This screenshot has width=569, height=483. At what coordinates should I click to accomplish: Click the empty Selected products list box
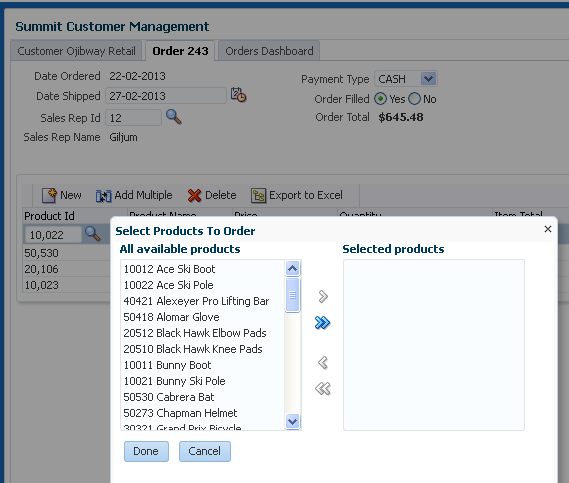434,345
